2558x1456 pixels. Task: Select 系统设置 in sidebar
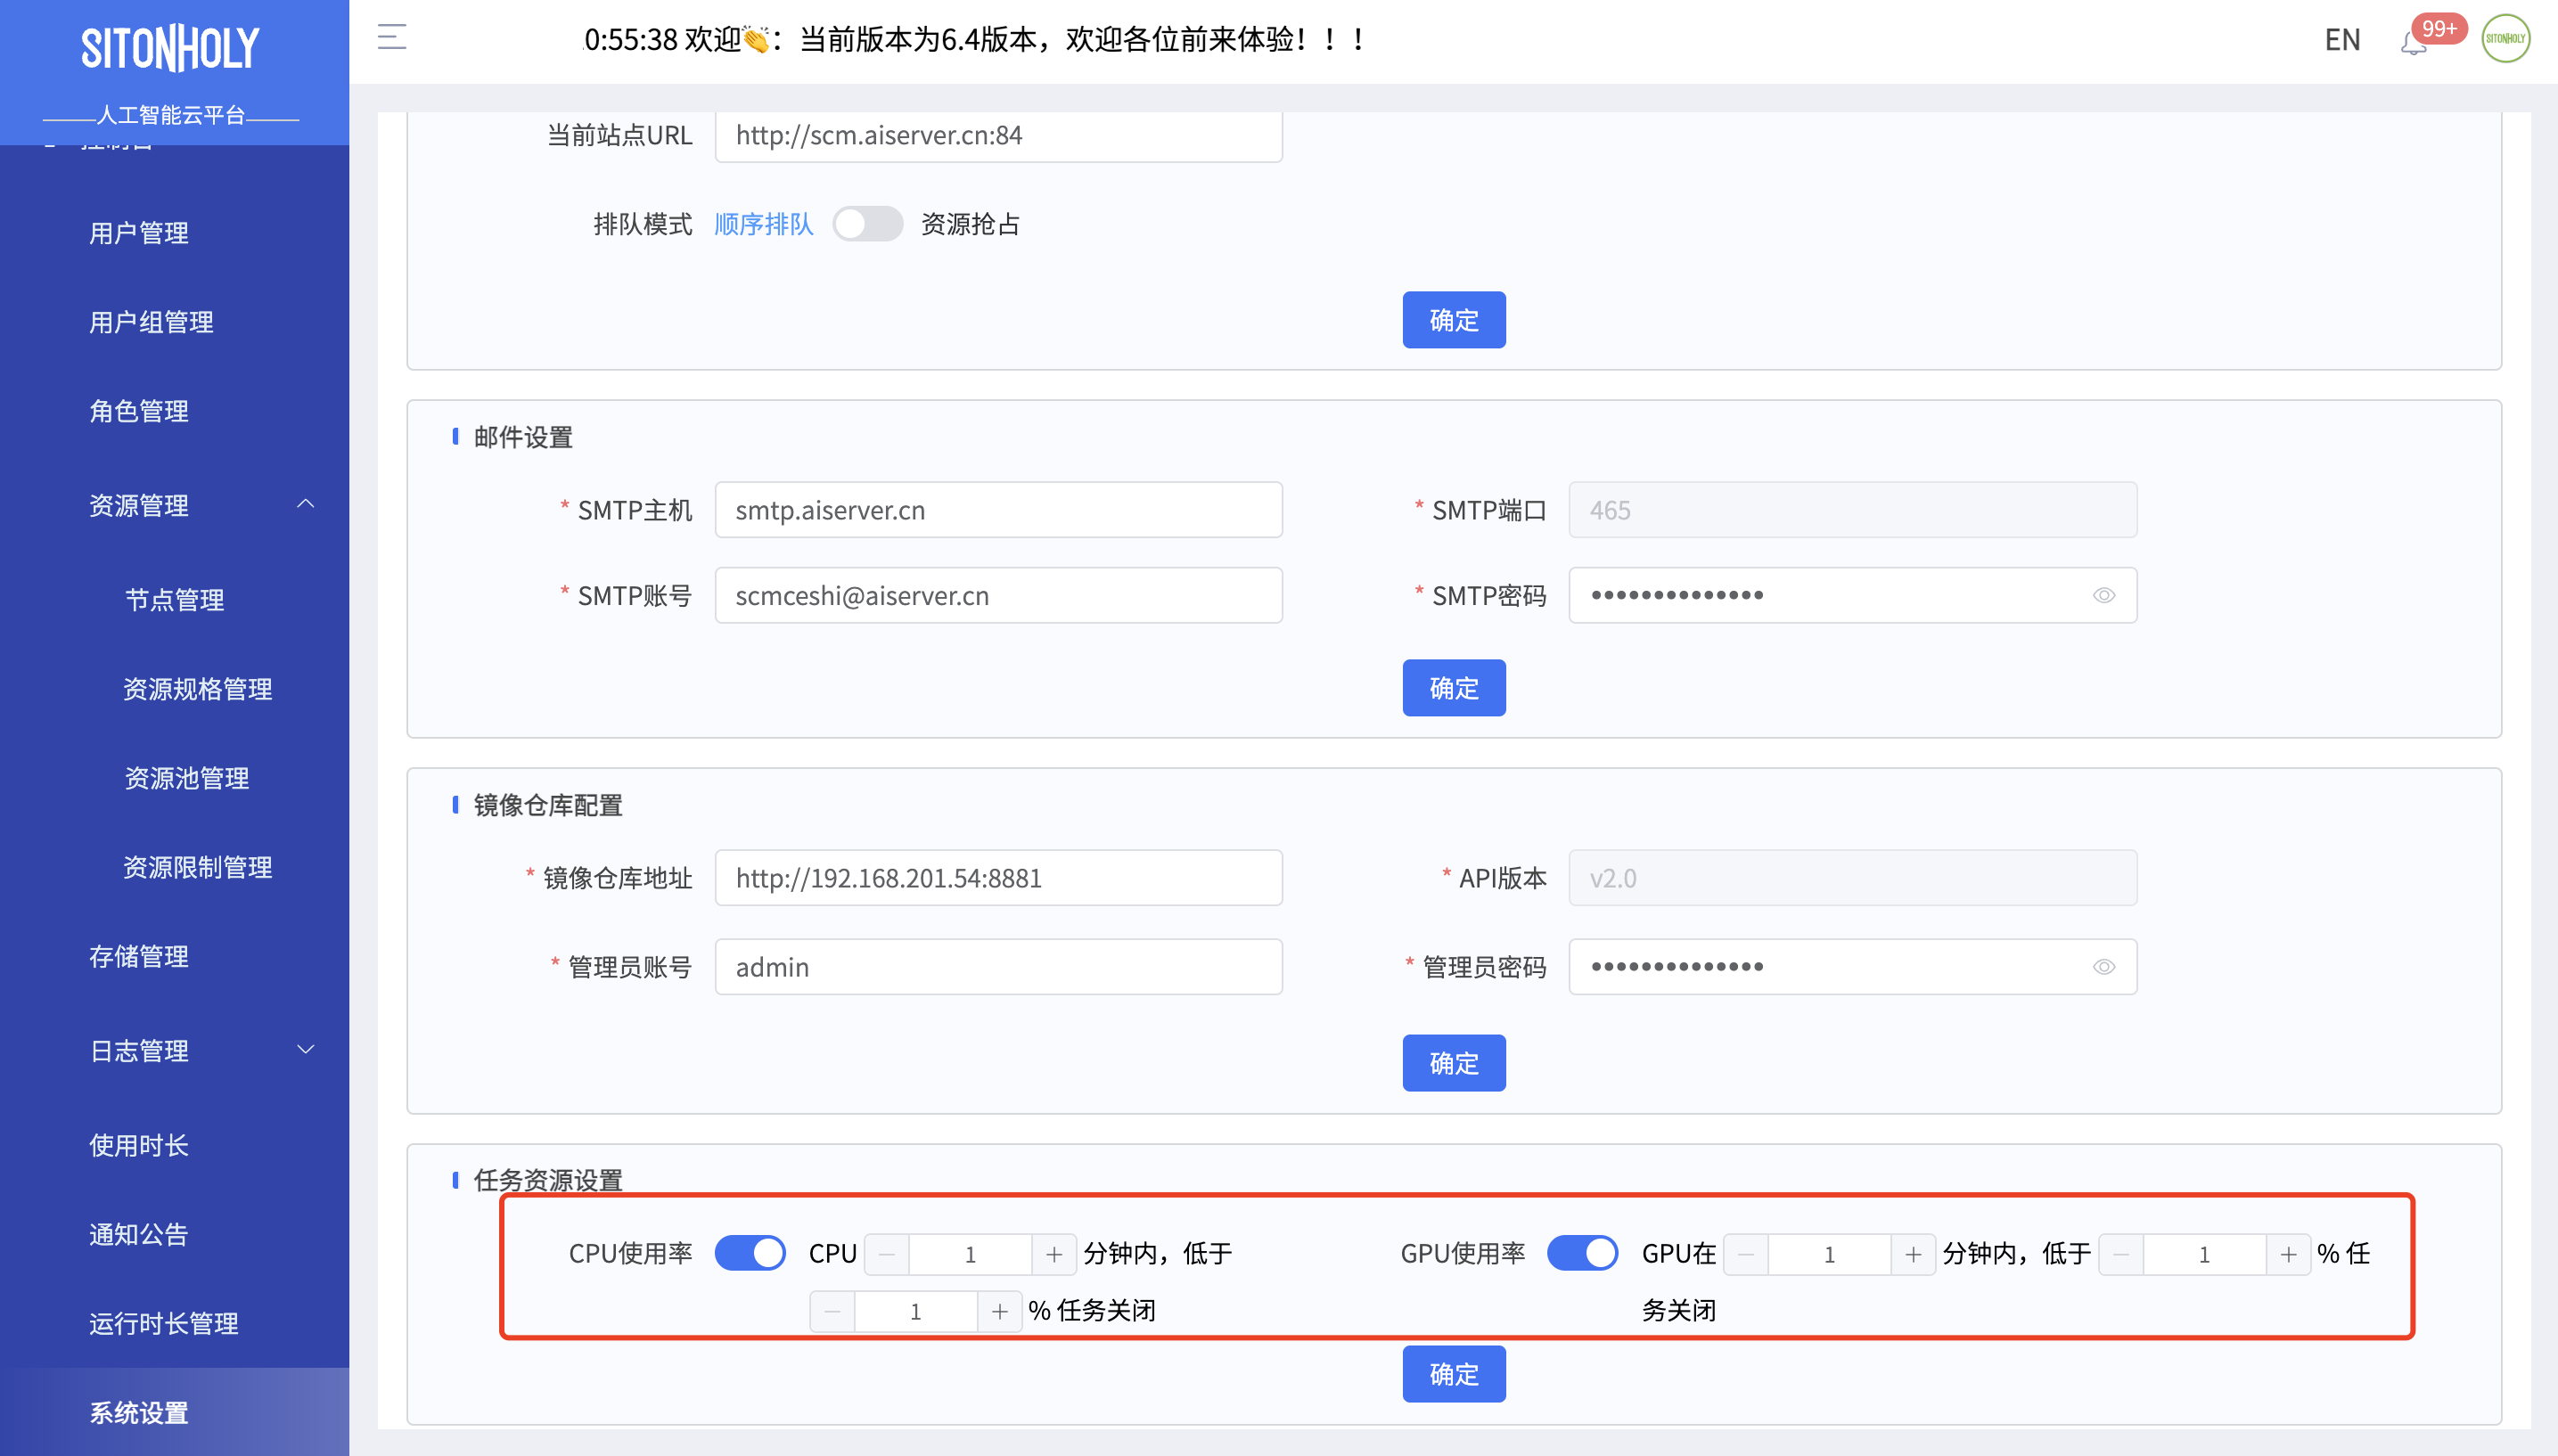click(x=174, y=1412)
